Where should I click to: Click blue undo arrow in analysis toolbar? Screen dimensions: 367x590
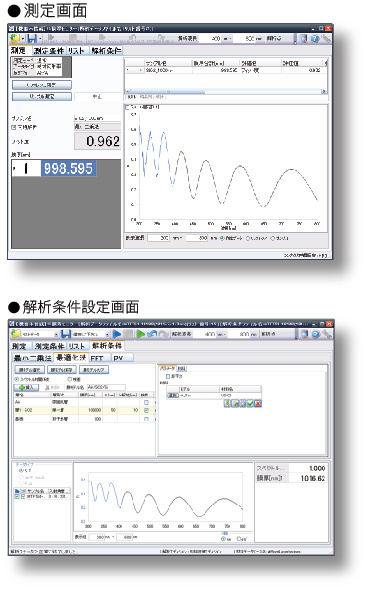pos(152,334)
